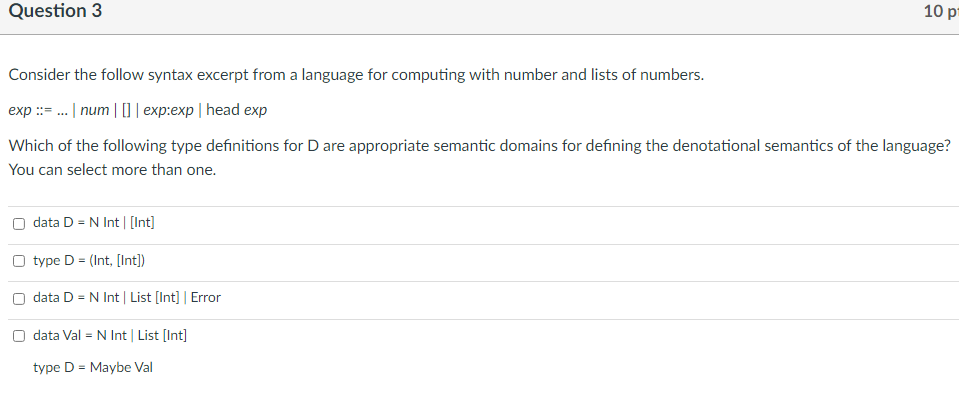
Task: Select checkbox for option ending in 'Error'
Action: tap(19, 299)
